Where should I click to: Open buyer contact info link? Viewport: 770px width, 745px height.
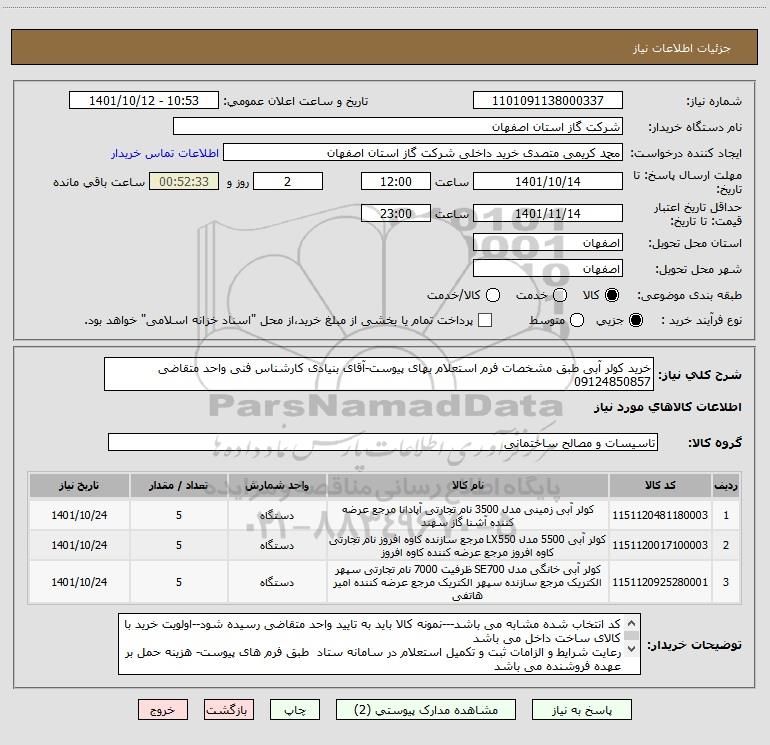(165, 153)
